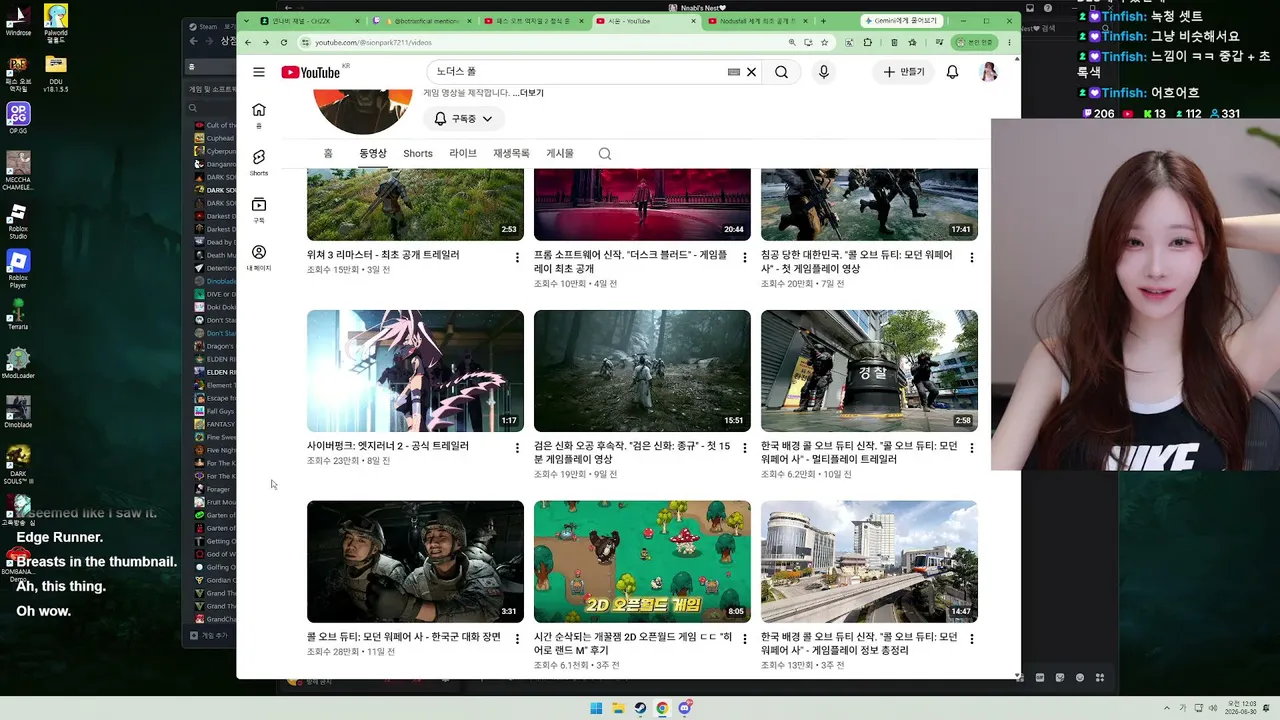Play the Cyberpunk Edgerunners 2 thumbnail

click(x=415, y=371)
